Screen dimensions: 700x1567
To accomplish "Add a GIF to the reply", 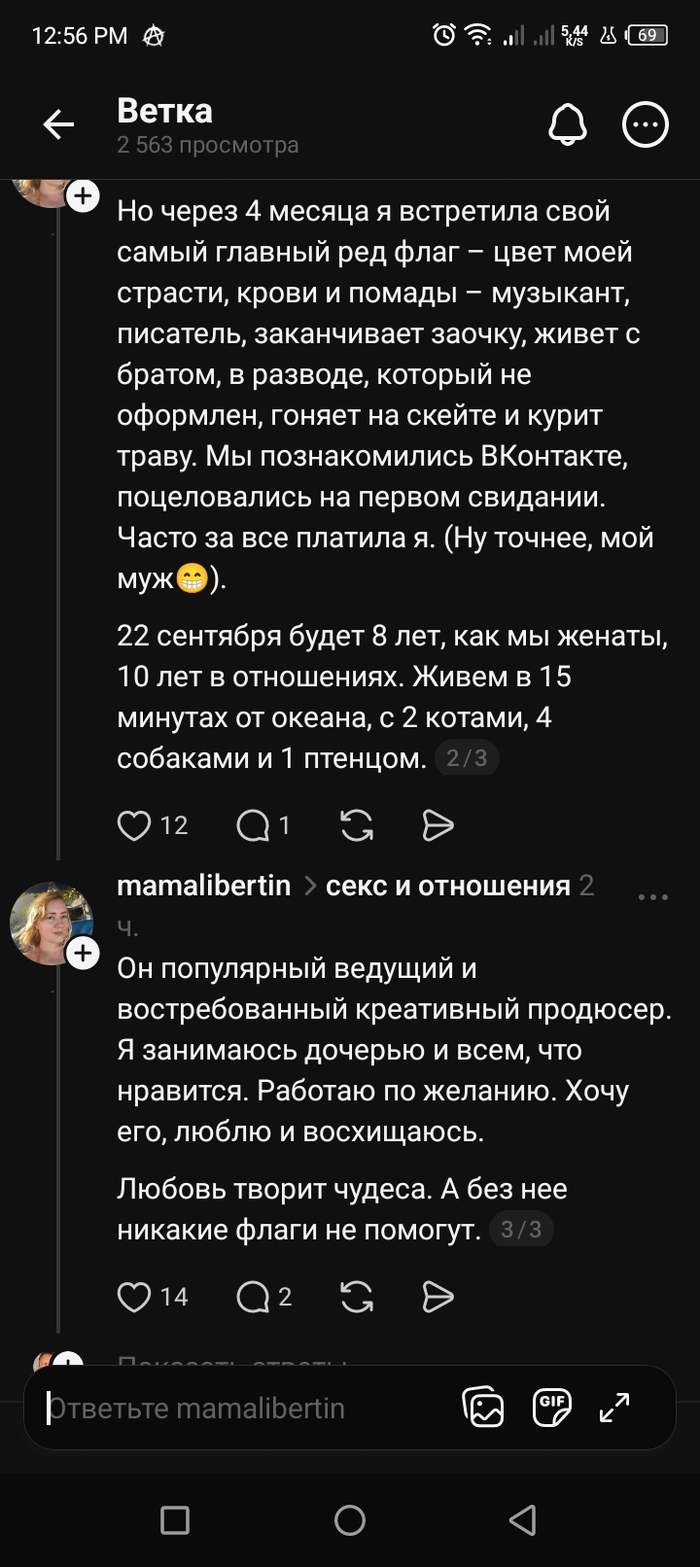I will point(551,1408).
